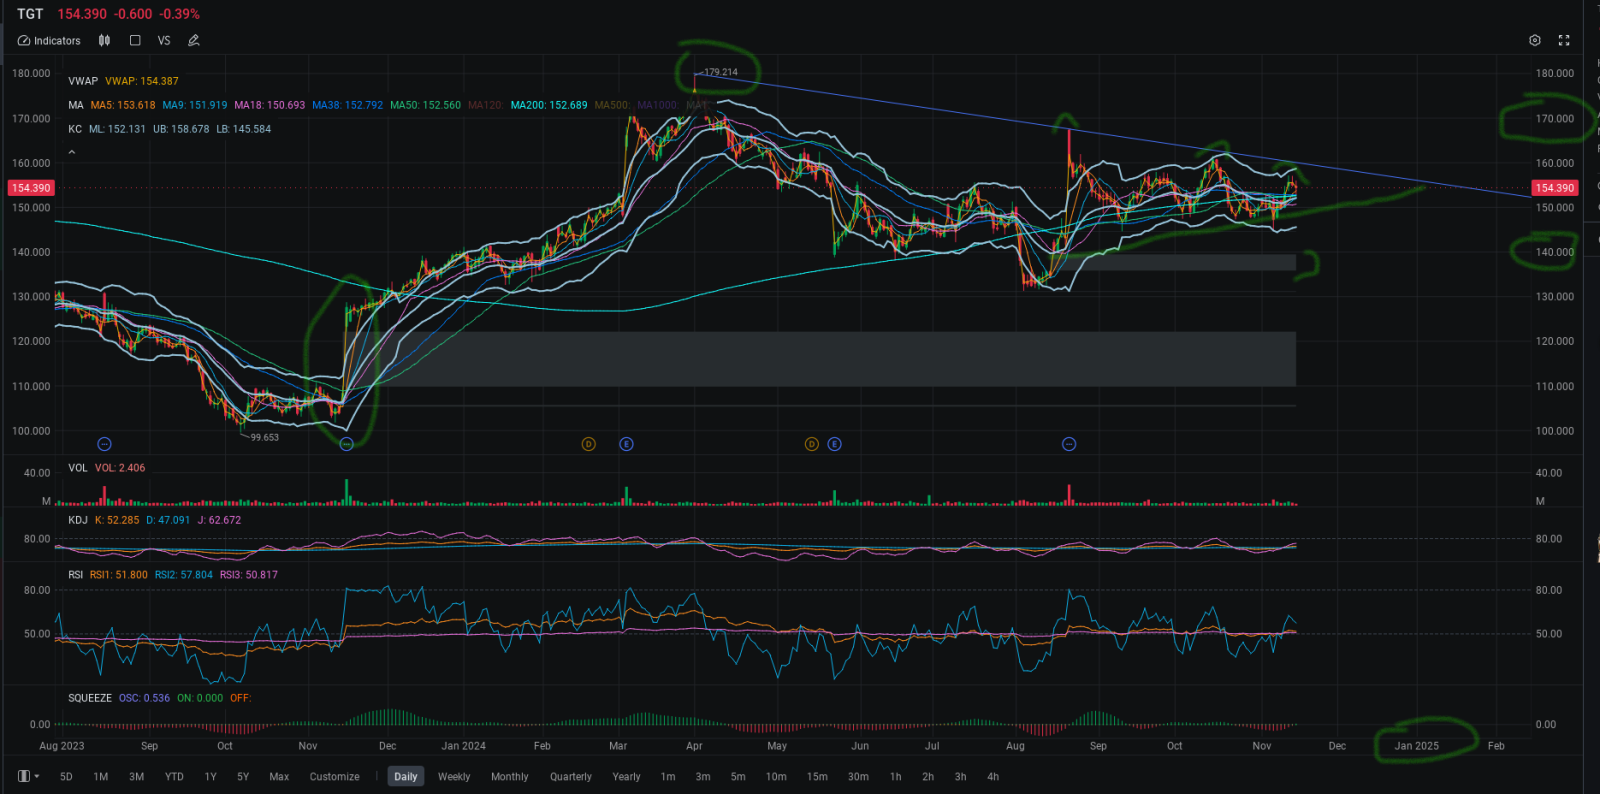Select the 5D range
The width and height of the screenshot is (1600, 794).
tap(66, 777)
